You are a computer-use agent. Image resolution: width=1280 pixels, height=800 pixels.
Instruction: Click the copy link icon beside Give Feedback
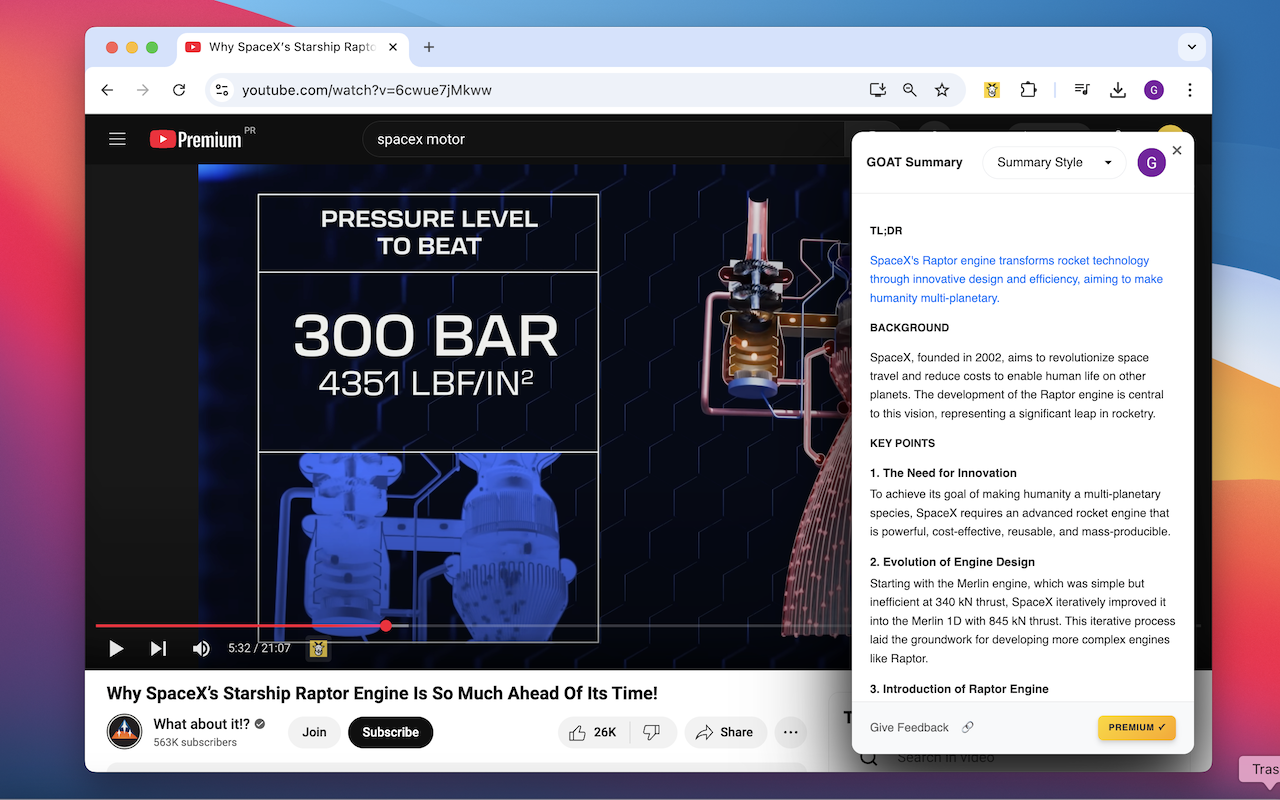tap(968, 727)
